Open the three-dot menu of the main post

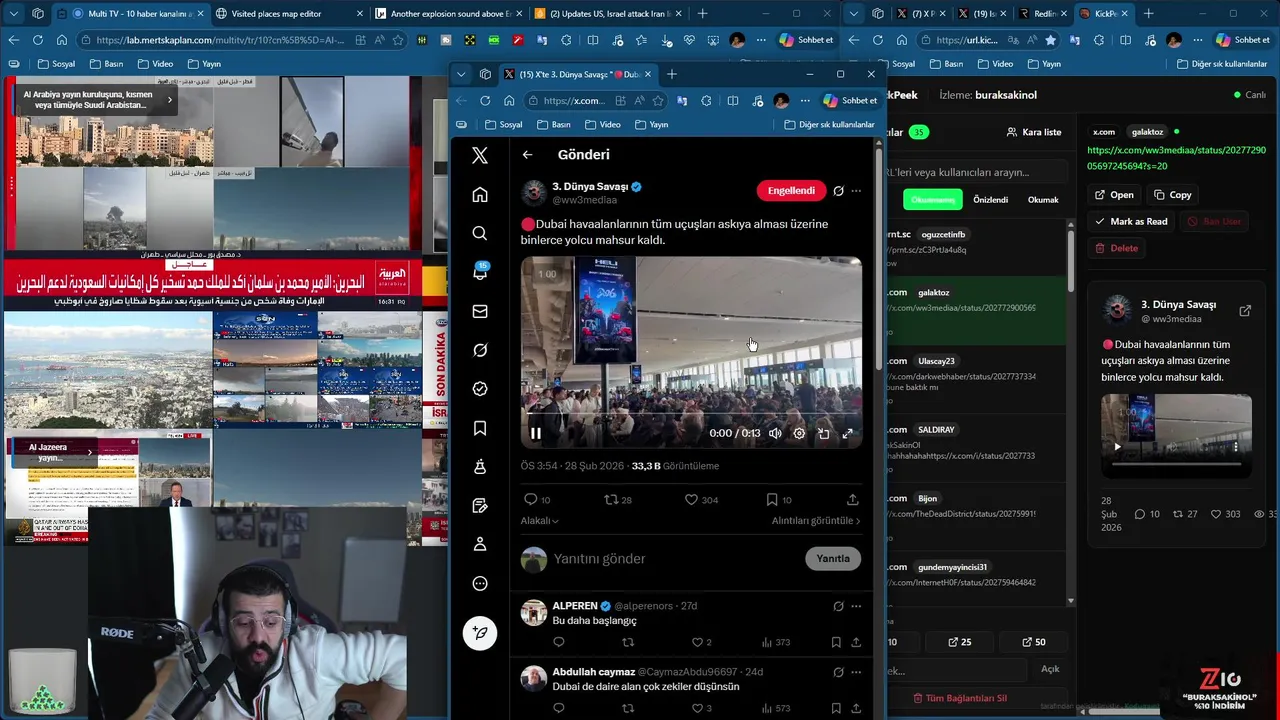click(856, 190)
